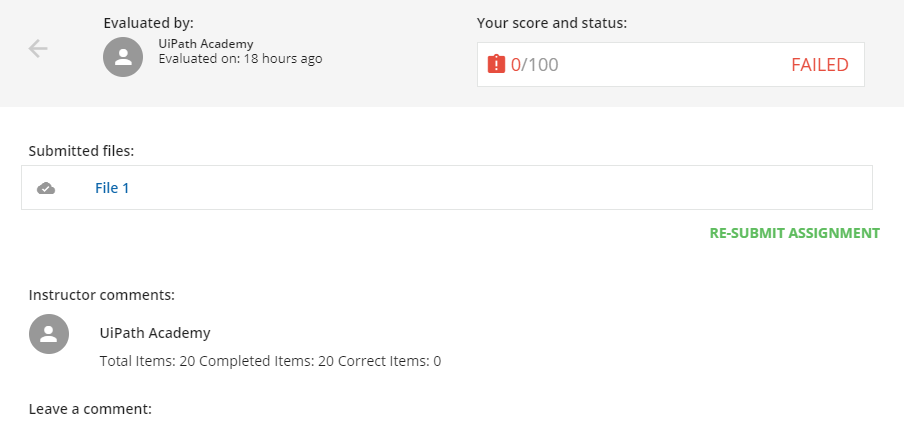Click the 'Your score and status:' label

[552, 22]
